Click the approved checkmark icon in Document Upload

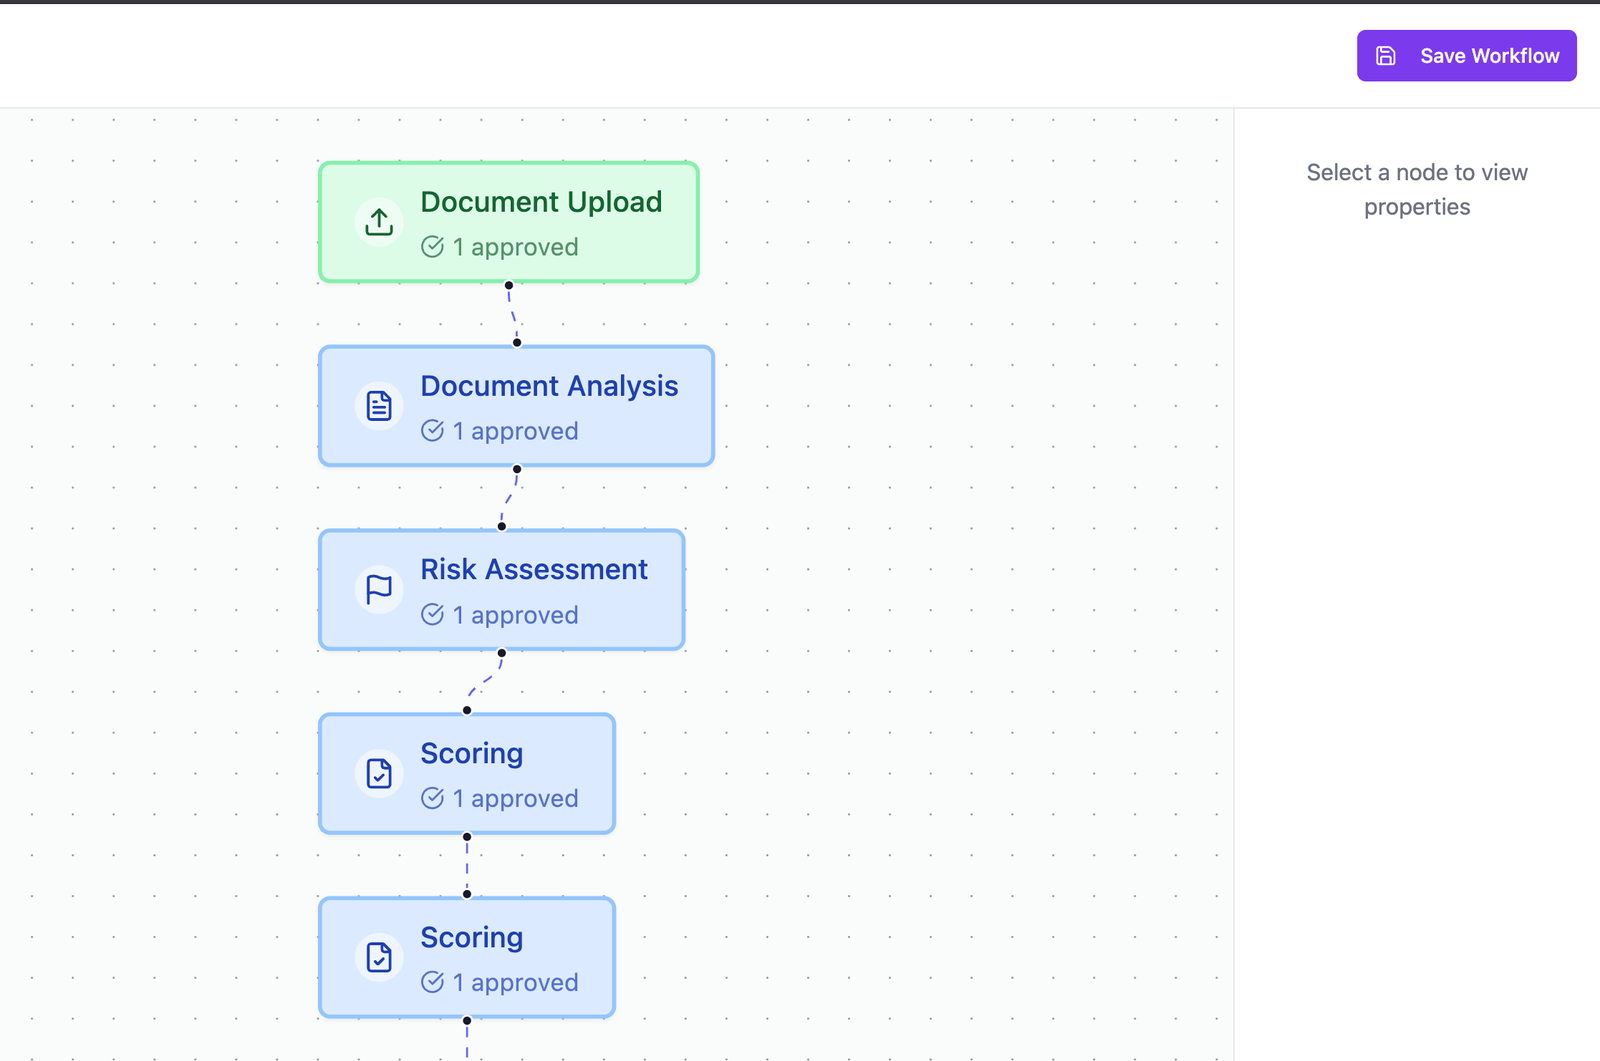432,247
